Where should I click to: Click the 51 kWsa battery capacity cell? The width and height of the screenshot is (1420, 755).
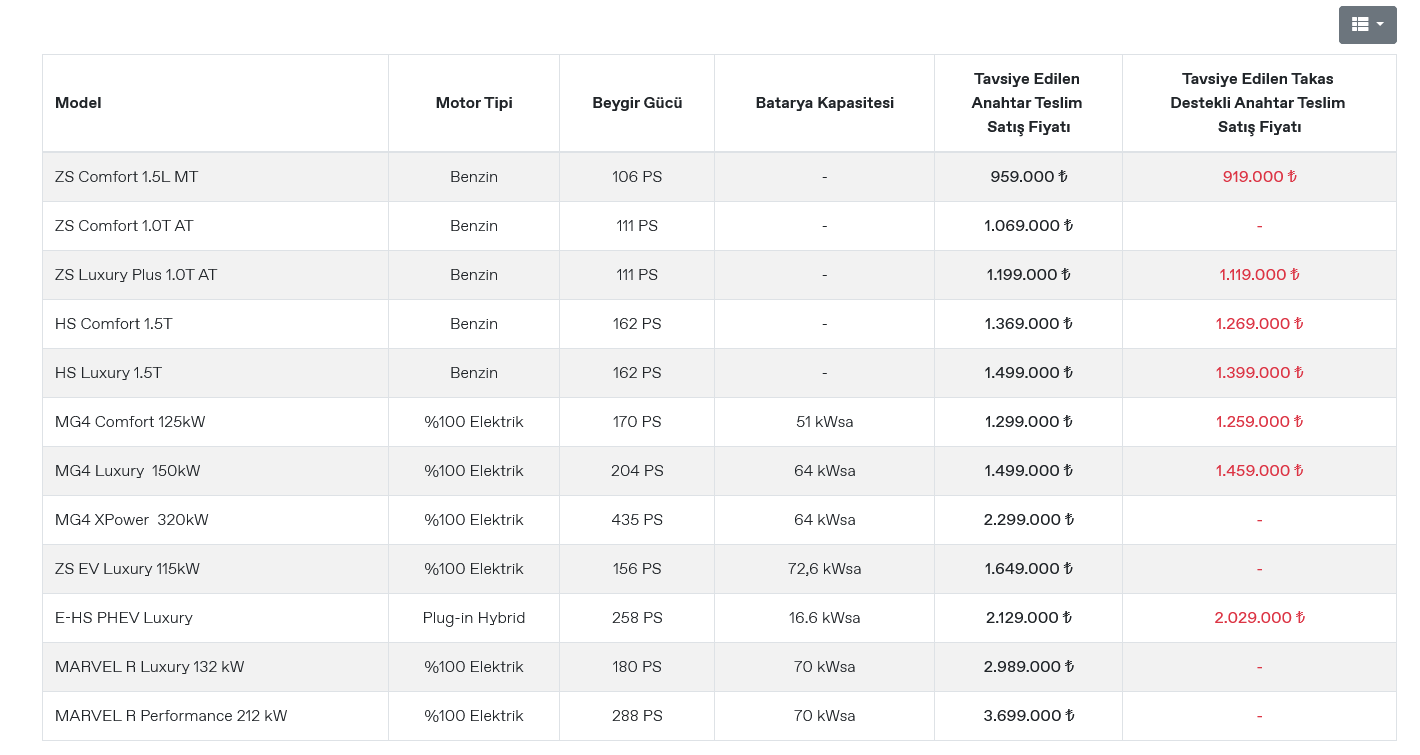click(x=825, y=422)
